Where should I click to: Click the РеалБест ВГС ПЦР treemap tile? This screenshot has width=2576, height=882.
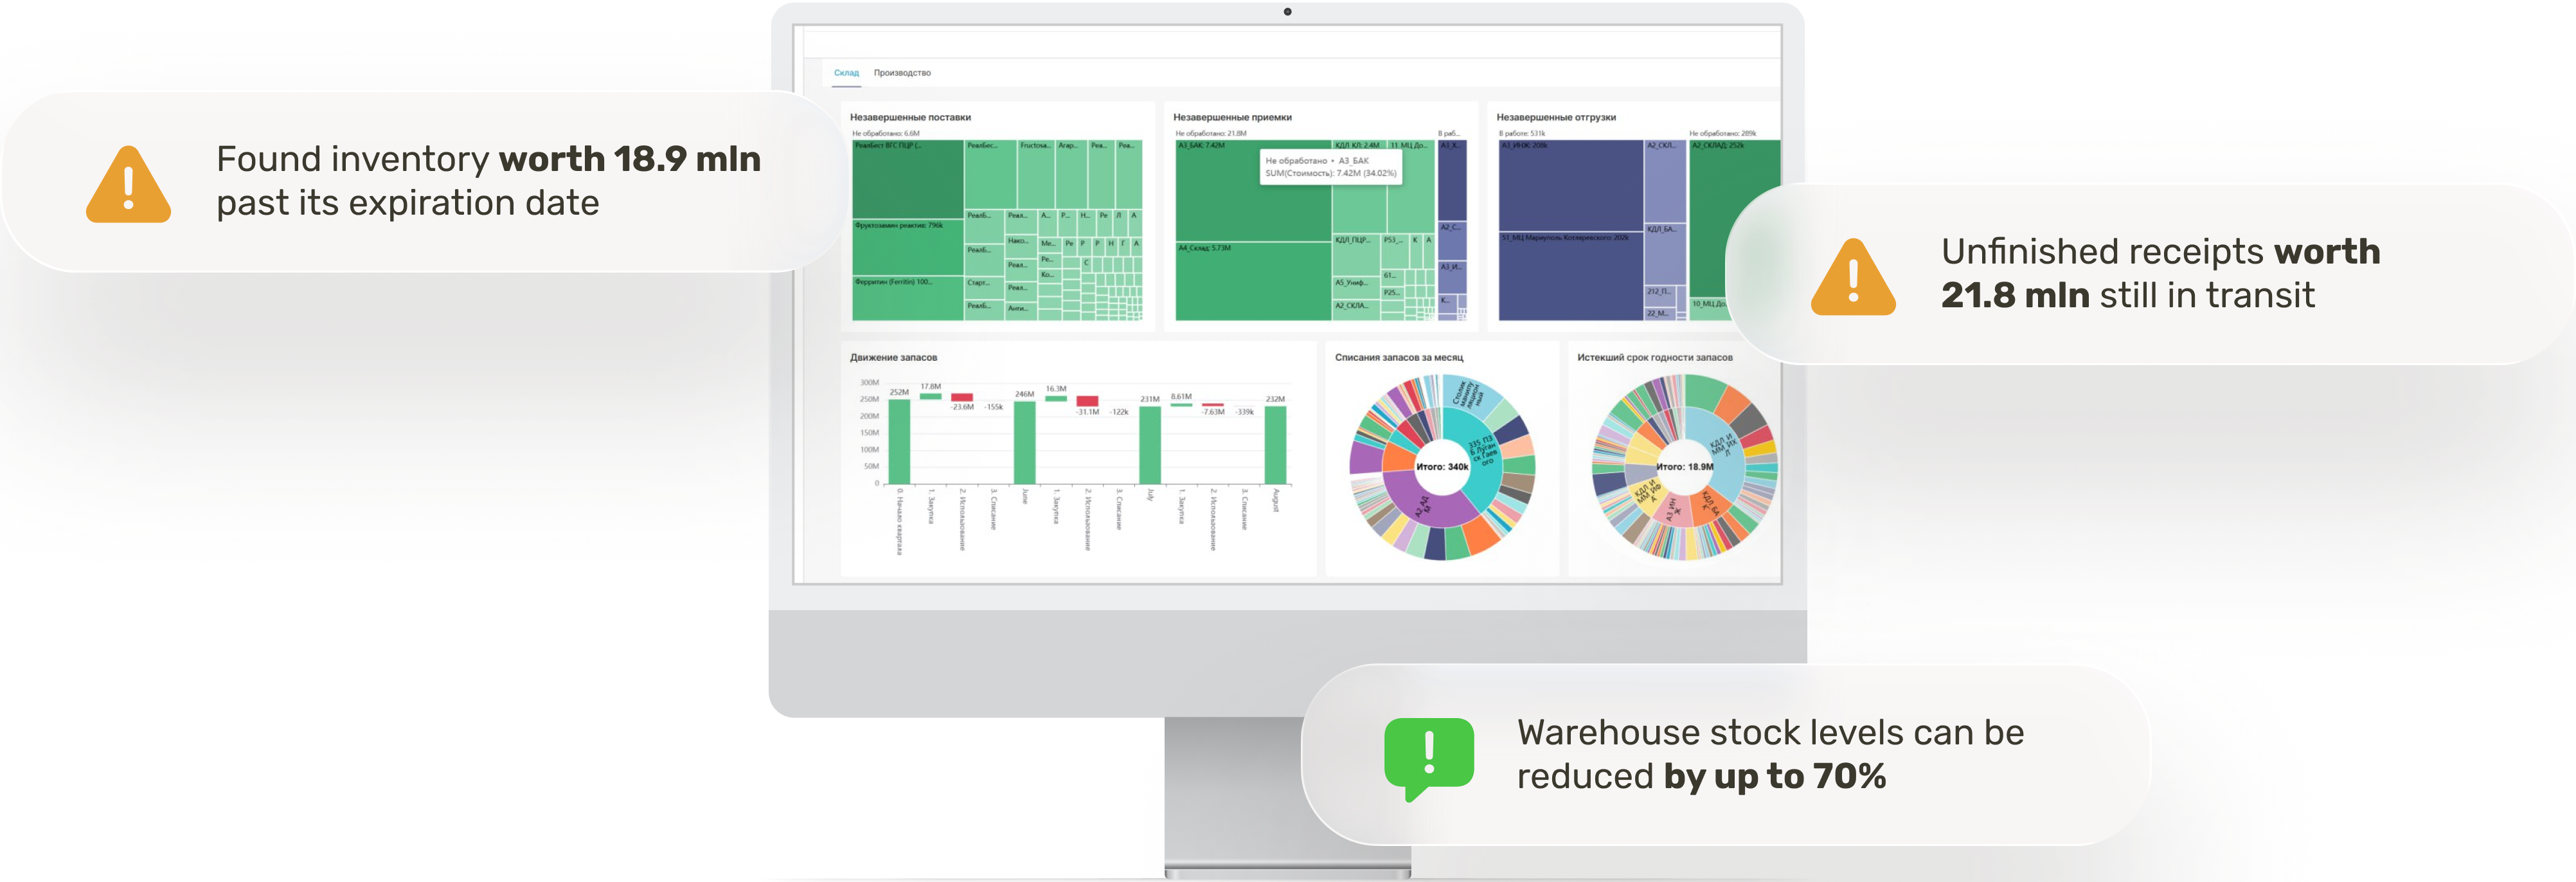click(x=907, y=180)
